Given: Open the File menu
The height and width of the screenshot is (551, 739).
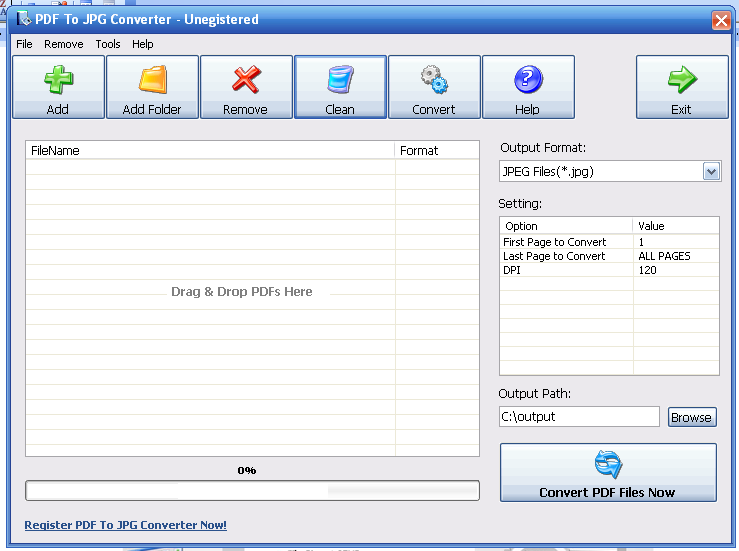Looking at the screenshot, I should [x=24, y=44].
